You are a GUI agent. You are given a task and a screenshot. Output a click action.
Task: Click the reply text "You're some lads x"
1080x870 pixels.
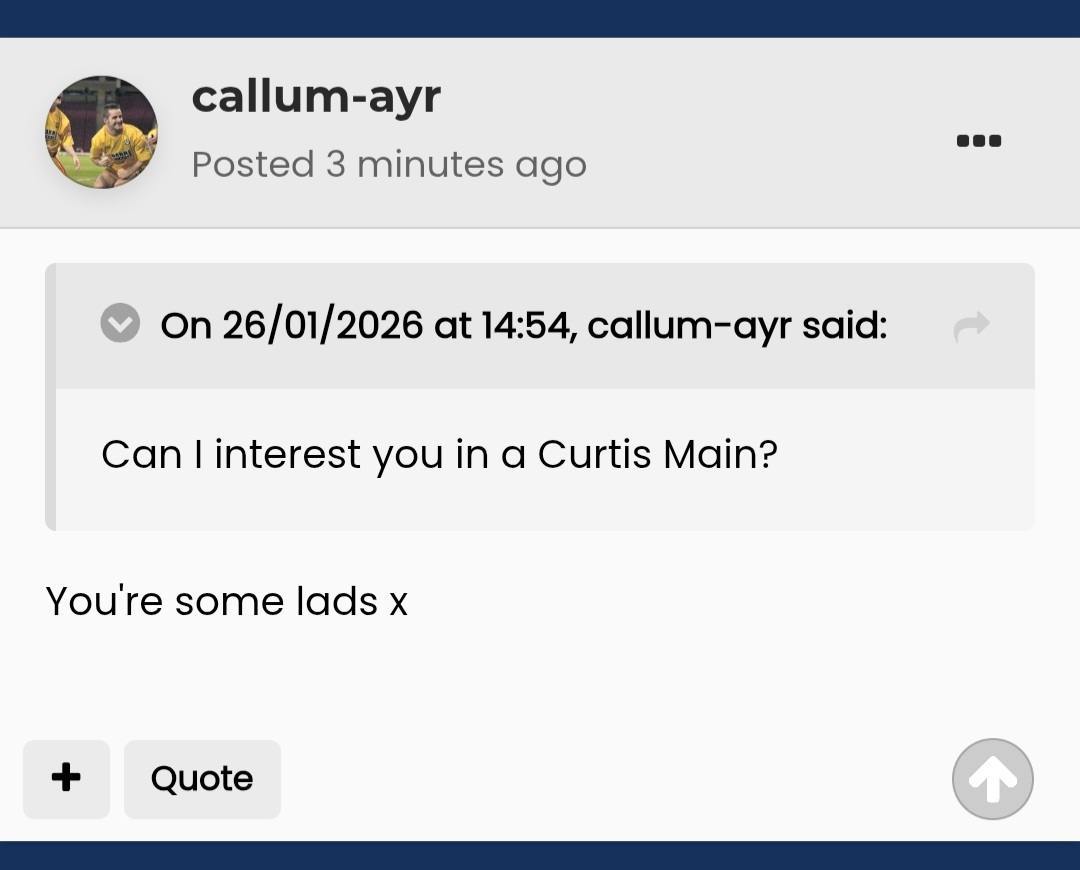[227, 602]
